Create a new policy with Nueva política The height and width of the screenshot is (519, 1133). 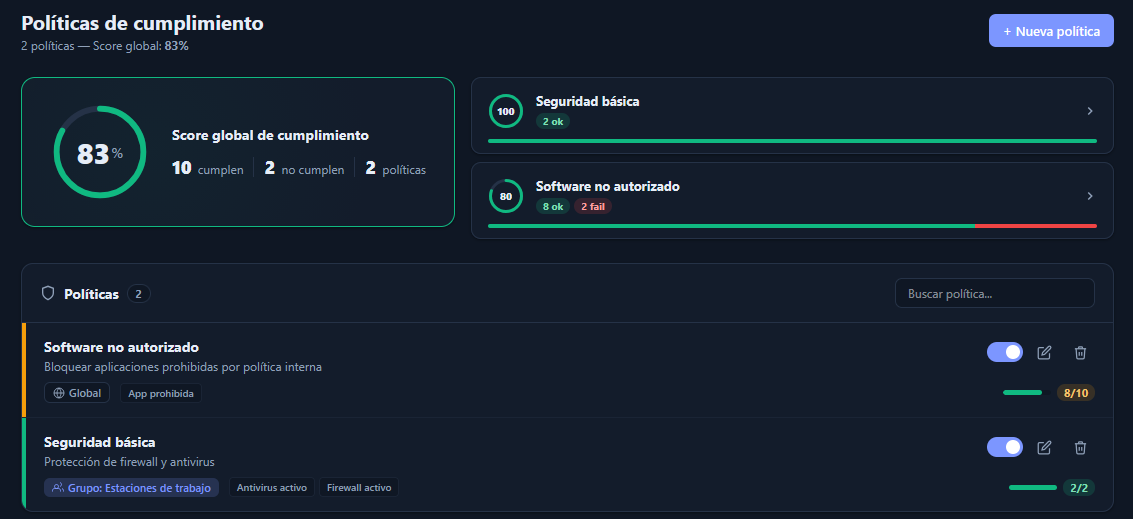tap(1051, 31)
